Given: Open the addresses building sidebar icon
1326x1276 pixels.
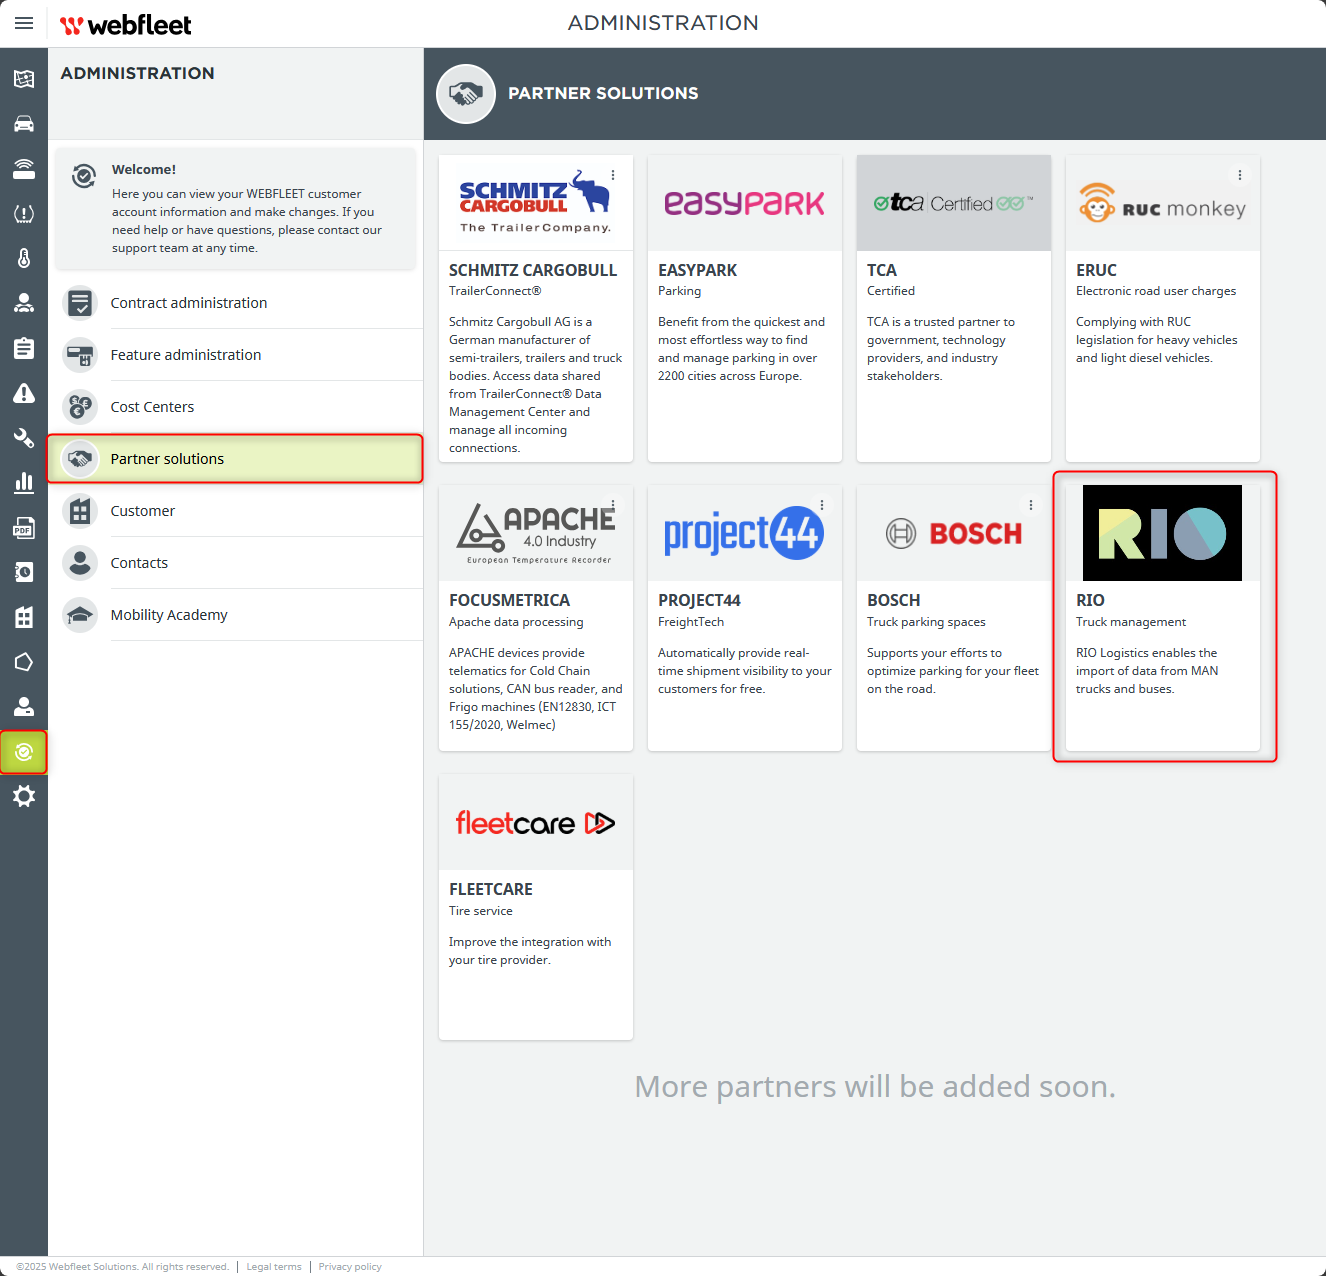Looking at the screenshot, I should [24, 617].
